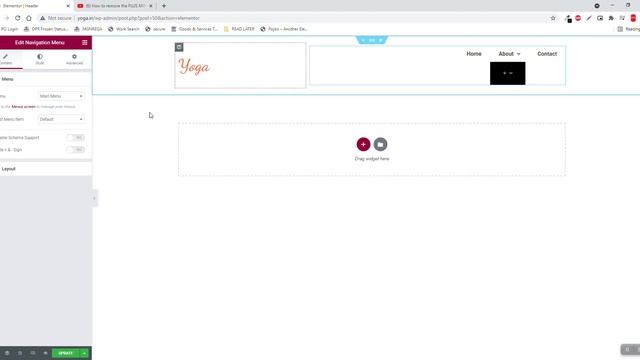Go to browser home page
The image size is (640, 360).
point(29,18)
